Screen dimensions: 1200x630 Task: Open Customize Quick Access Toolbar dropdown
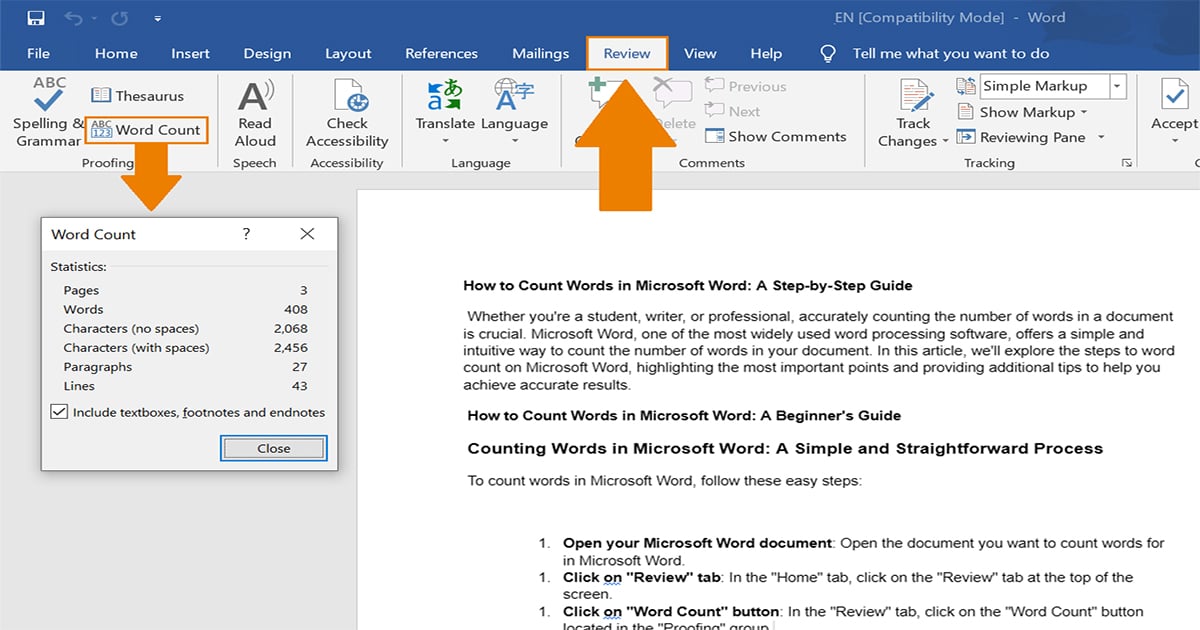[x=158, y=19]
